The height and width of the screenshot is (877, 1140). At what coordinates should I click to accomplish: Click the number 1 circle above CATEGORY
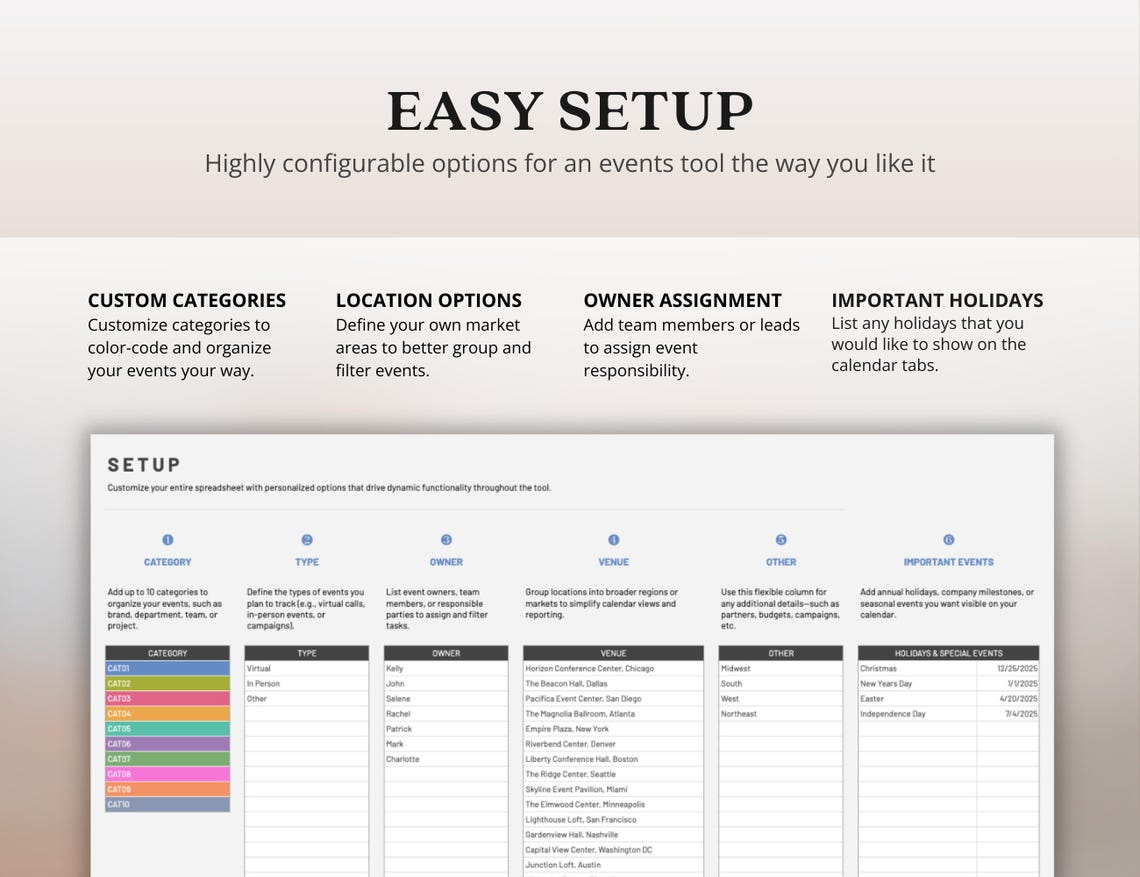pyautogui.click(x=167, y=540)
